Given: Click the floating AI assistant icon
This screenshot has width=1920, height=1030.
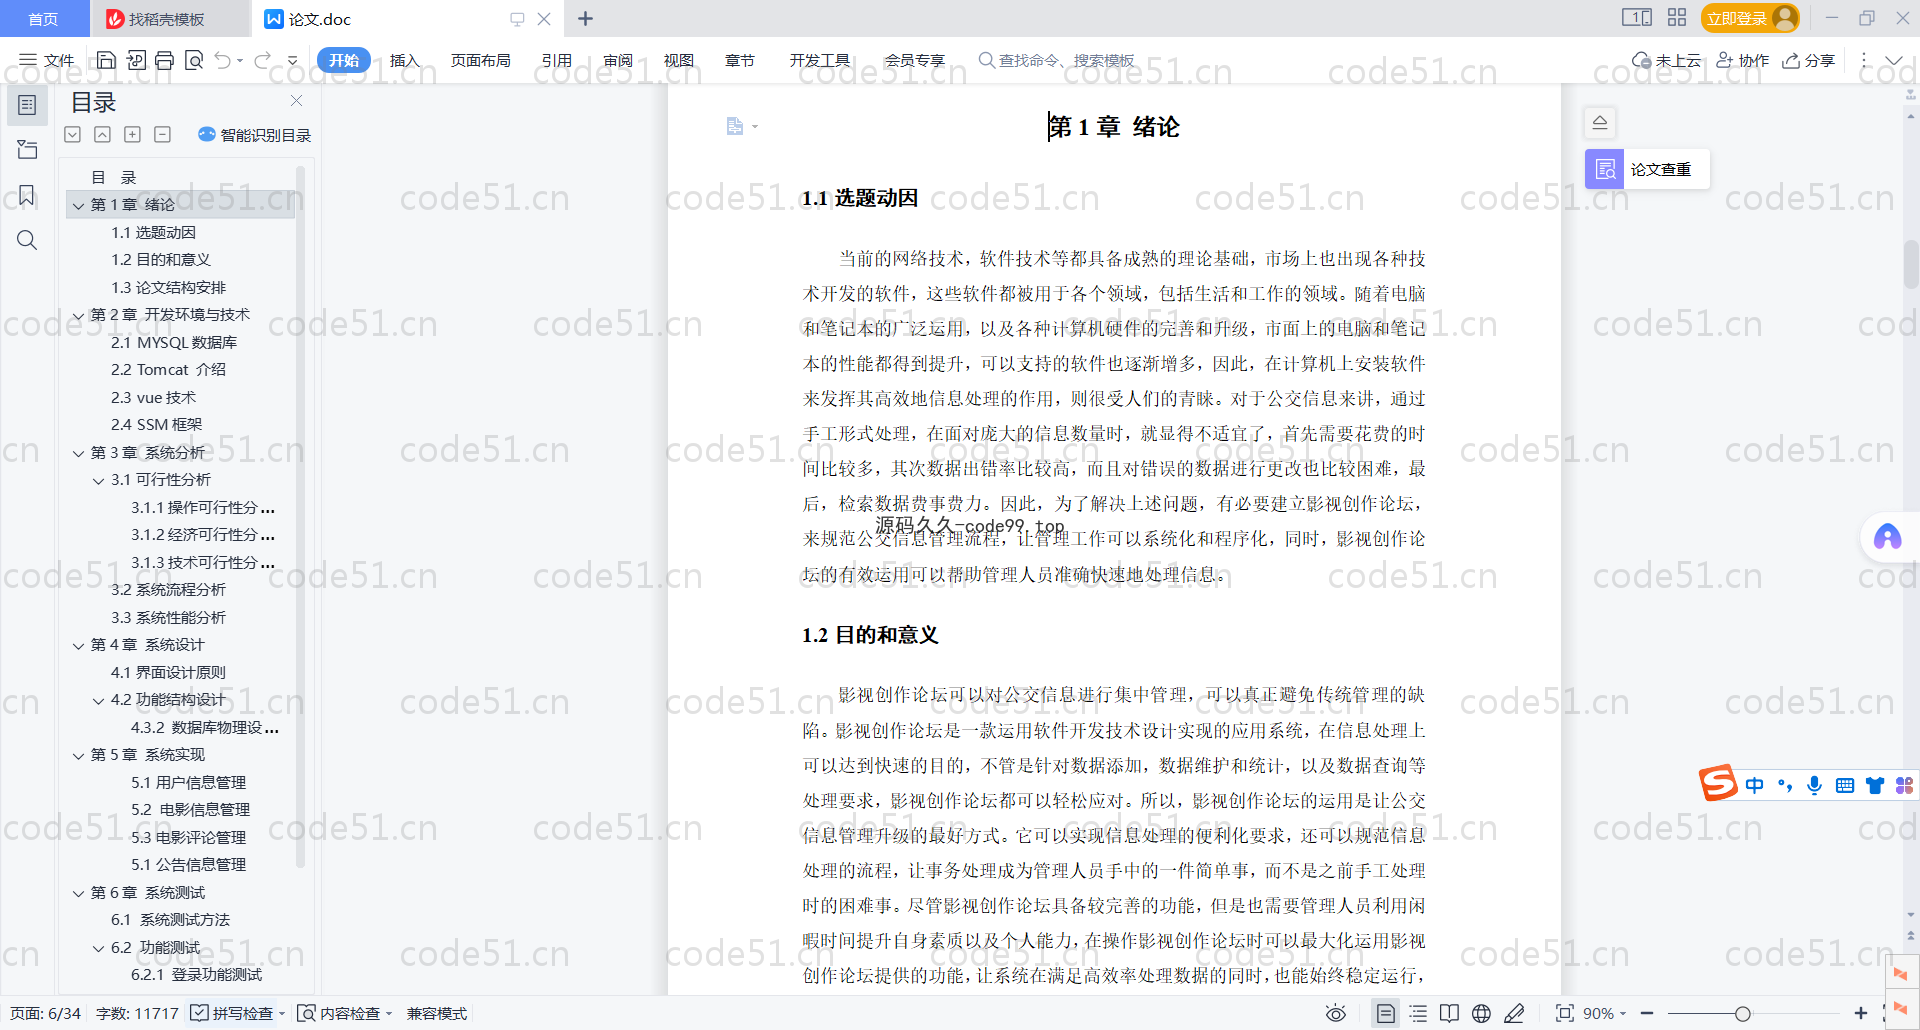Looking at the screenshot, I should (x=1887, y=537).
